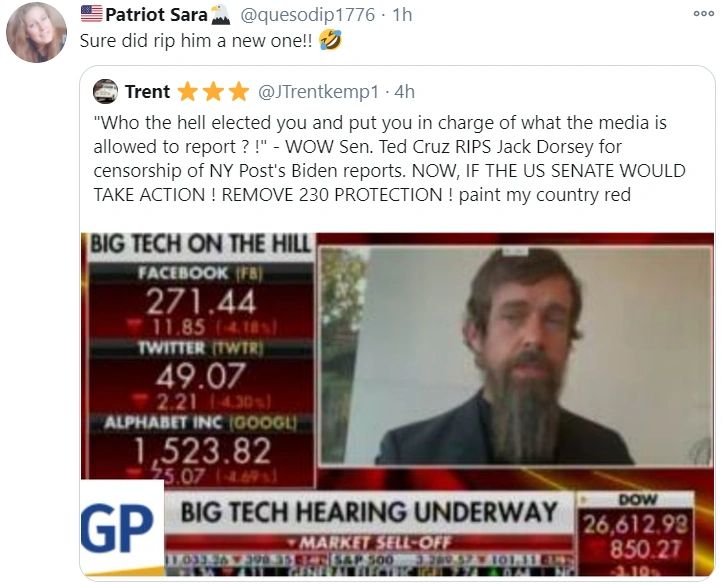This screenshot has width=723, height=584.
Task: Click the GP logo on the image
Action: (x=122, y=527)
